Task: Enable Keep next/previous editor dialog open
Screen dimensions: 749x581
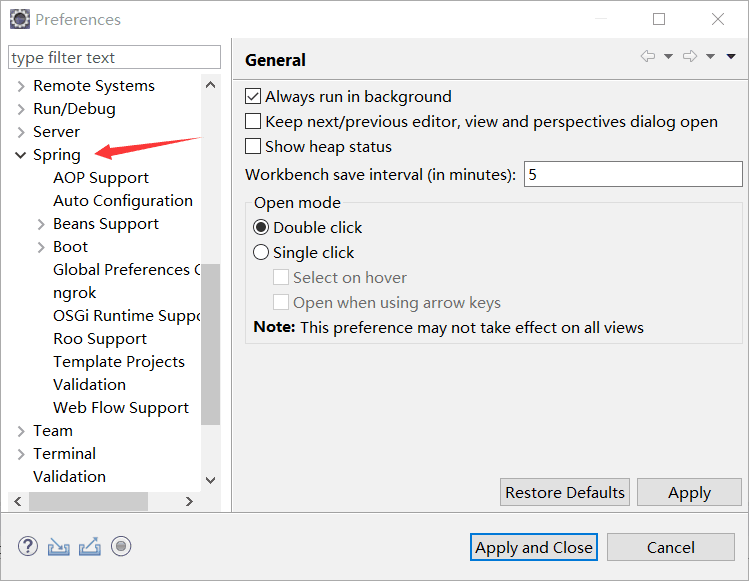Action: (x=253, y=121)
